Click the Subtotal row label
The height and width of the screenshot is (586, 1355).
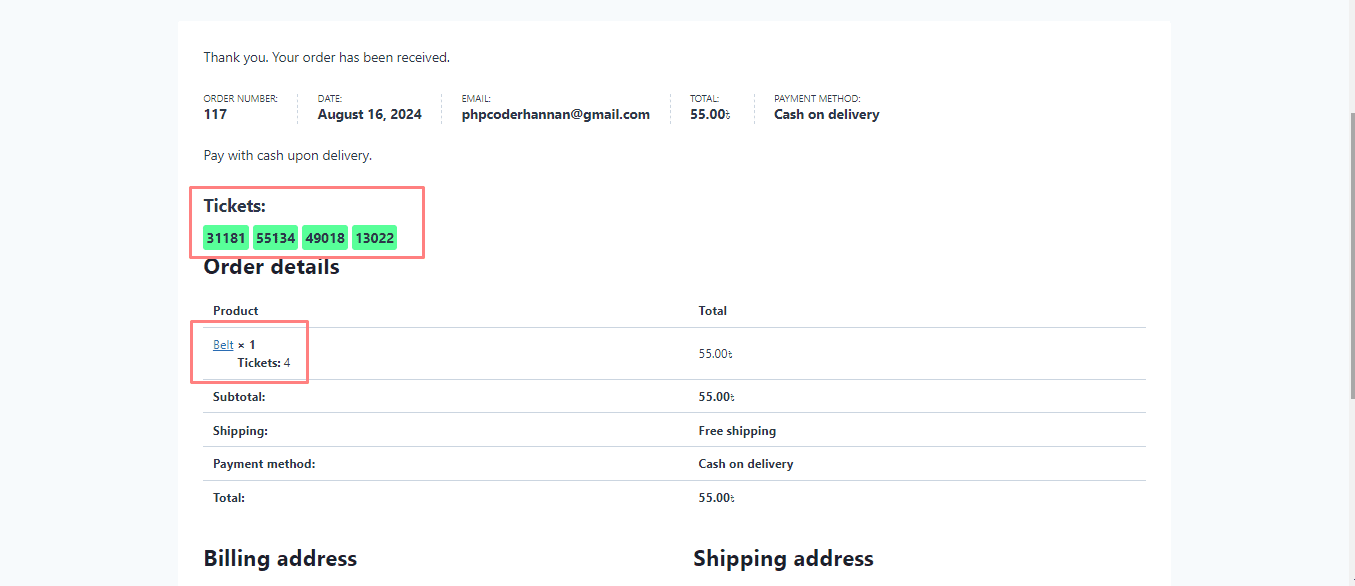pos(238,397)
